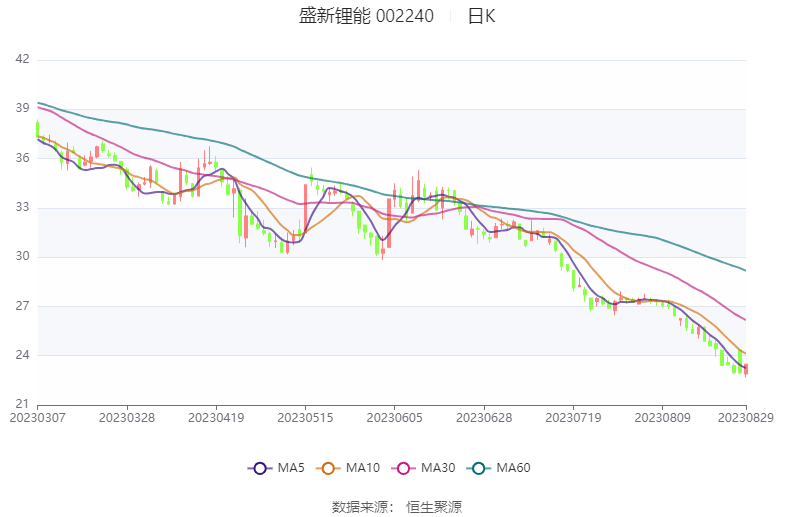Toggle the MA10 legend marker icon
The height and width of the screenshot is (517, 794).
pyautogui.click(x=329, y=468)
